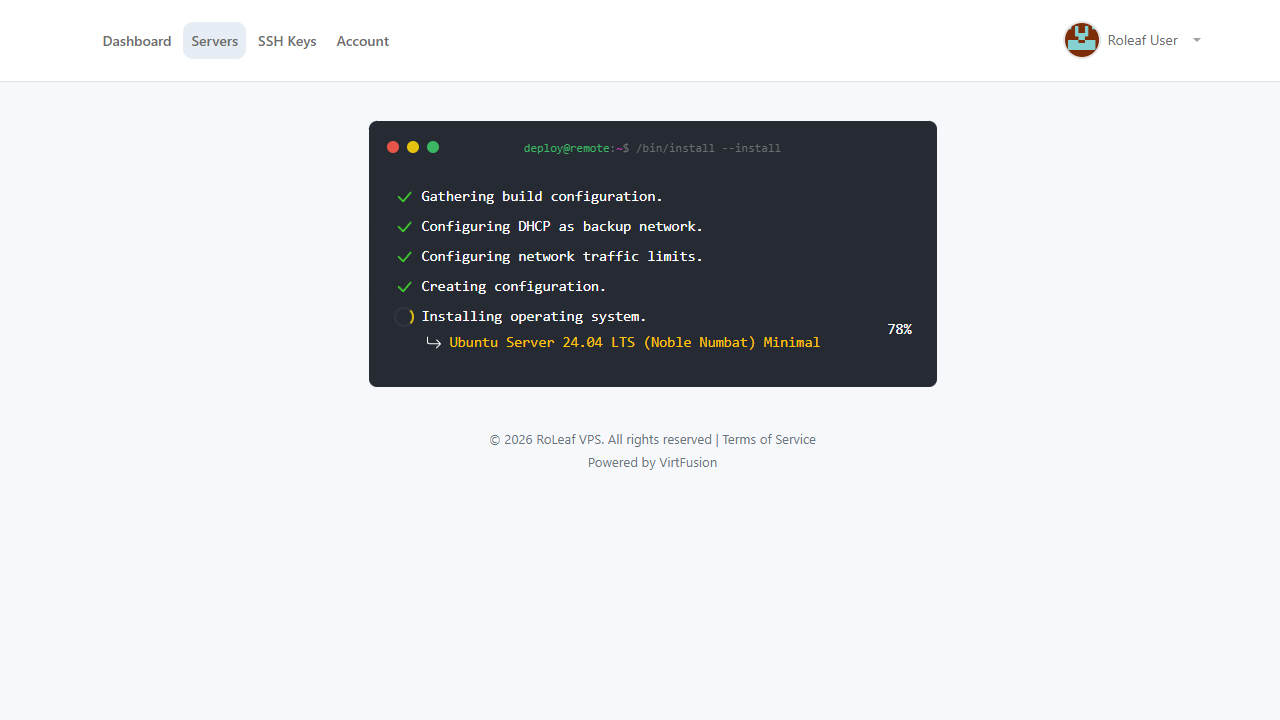This screenshot has width=1280, height=720.
Task: Click checkmark next to Creating configuration
Action: [404, 287]
